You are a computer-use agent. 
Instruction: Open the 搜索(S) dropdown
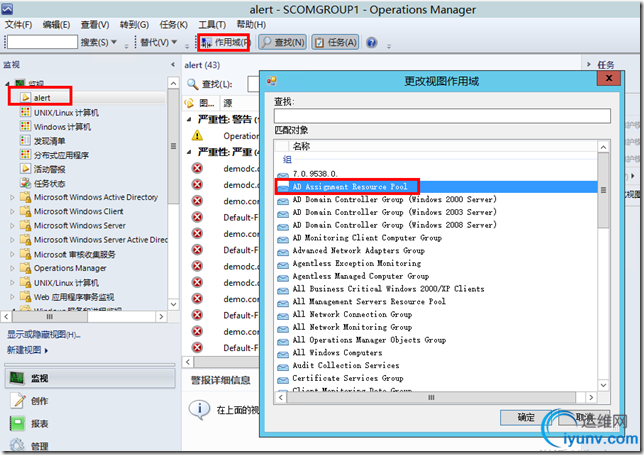point(99,42)
